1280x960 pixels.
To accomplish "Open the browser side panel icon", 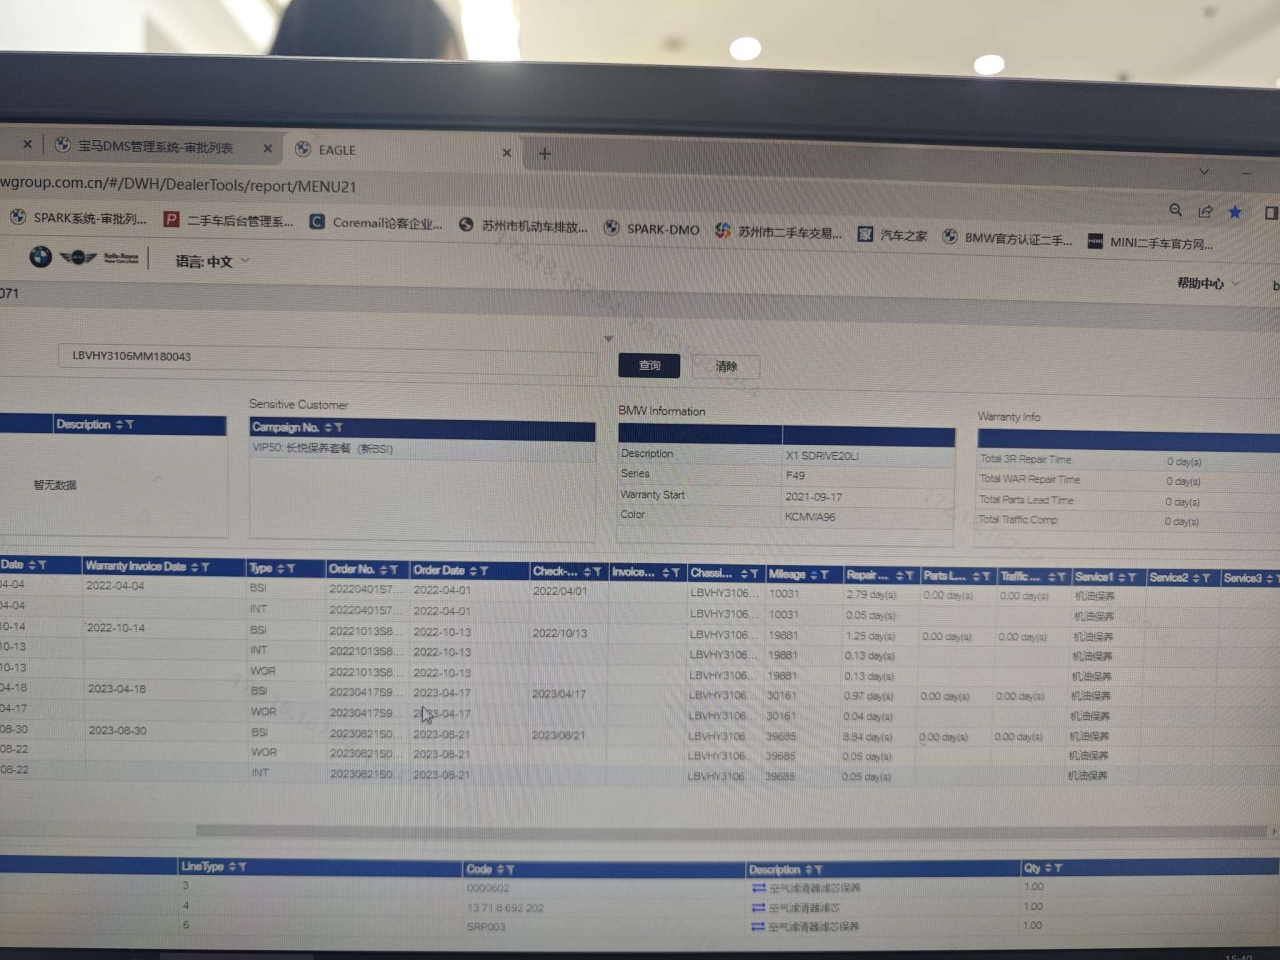I will [1271, 212].
